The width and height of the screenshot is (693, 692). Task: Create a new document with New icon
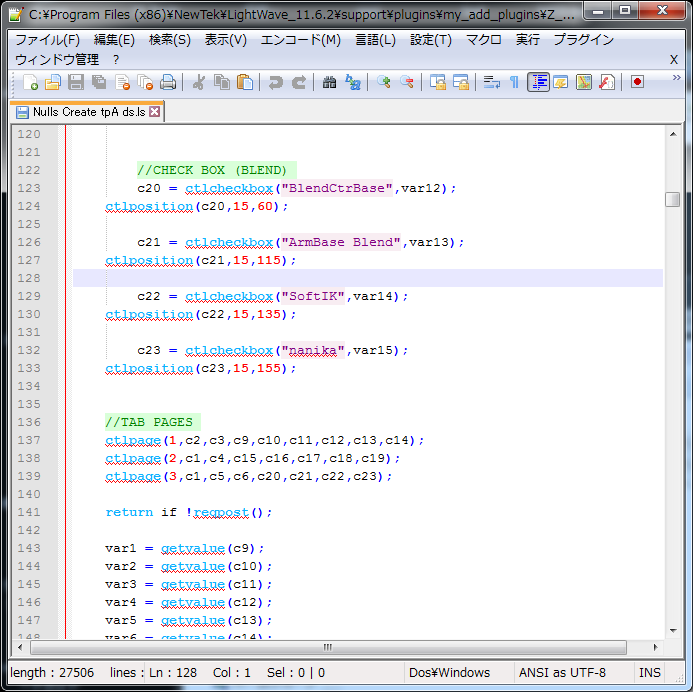click(30, 82)
